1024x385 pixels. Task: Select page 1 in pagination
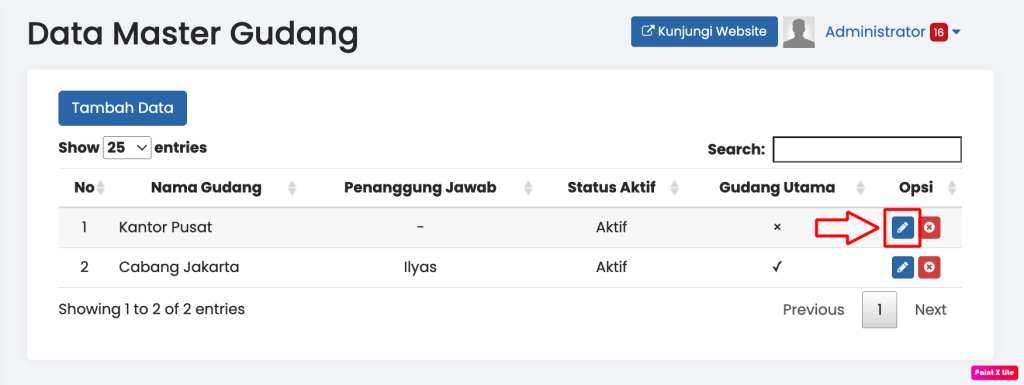(880, 309)
